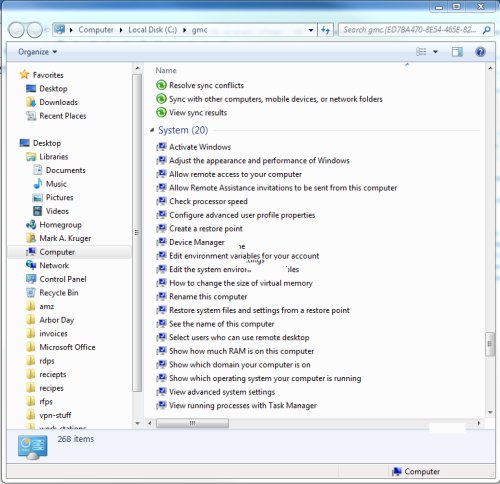
Task: Click the Control Panel icon
Action: point(31,279)
